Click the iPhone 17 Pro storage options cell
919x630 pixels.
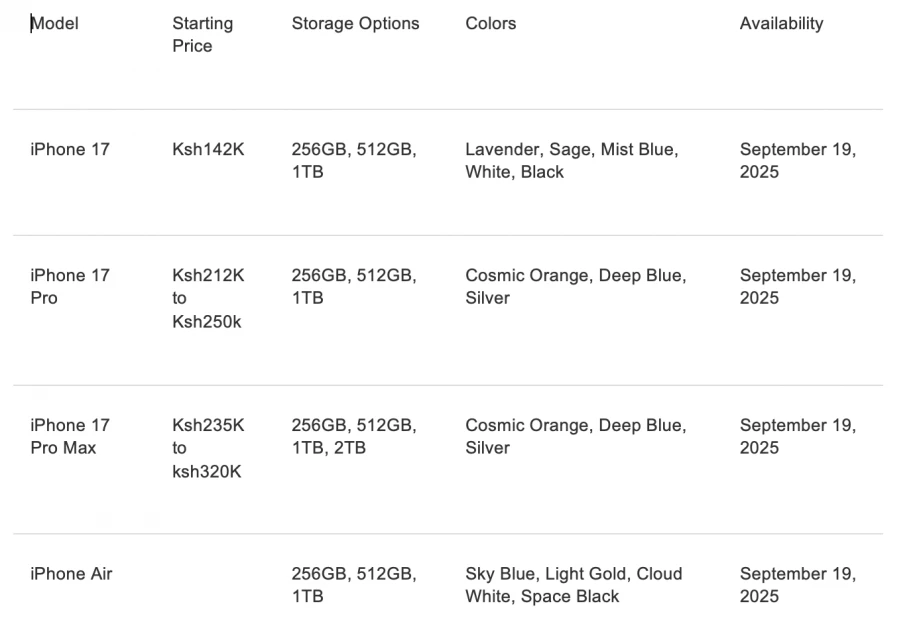354,287
